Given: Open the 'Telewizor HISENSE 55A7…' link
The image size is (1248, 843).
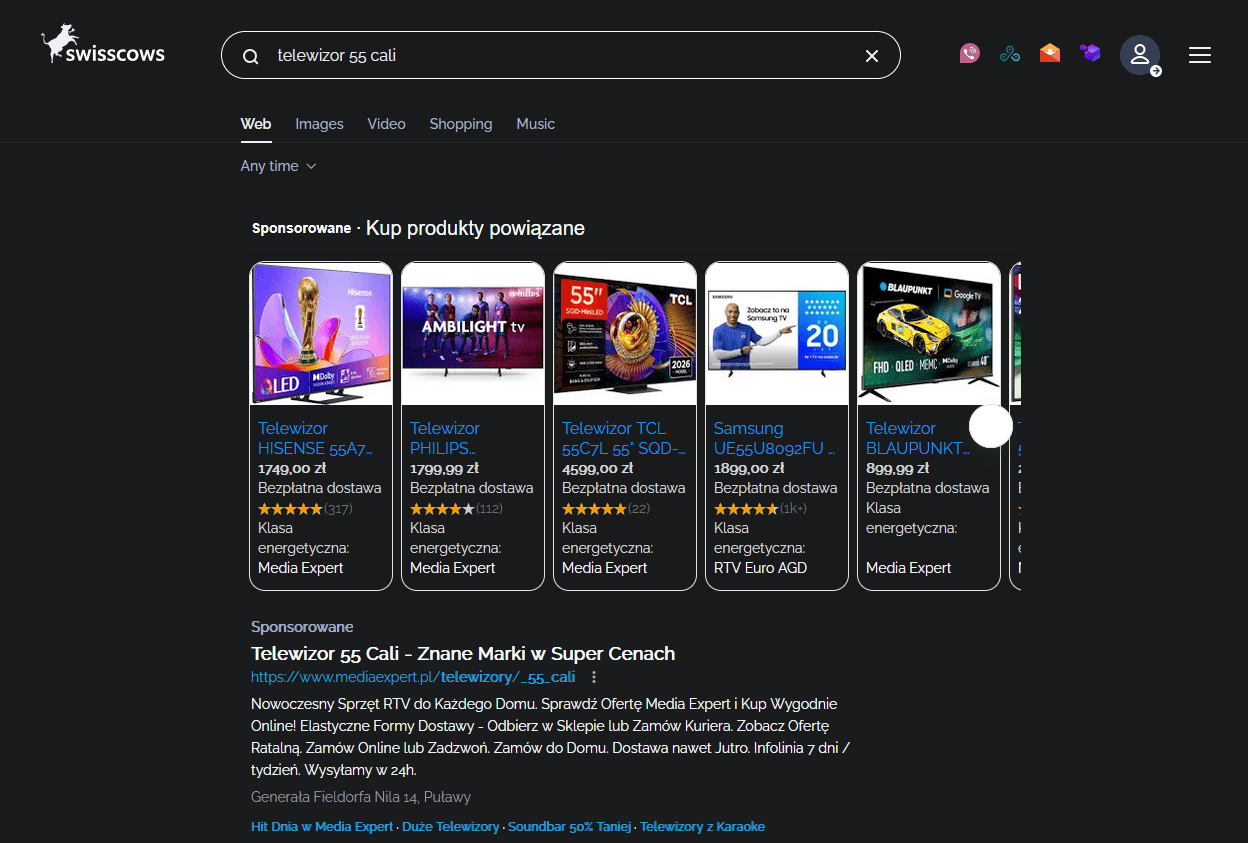Looking at the screenshot, I should tap(315, 438).
